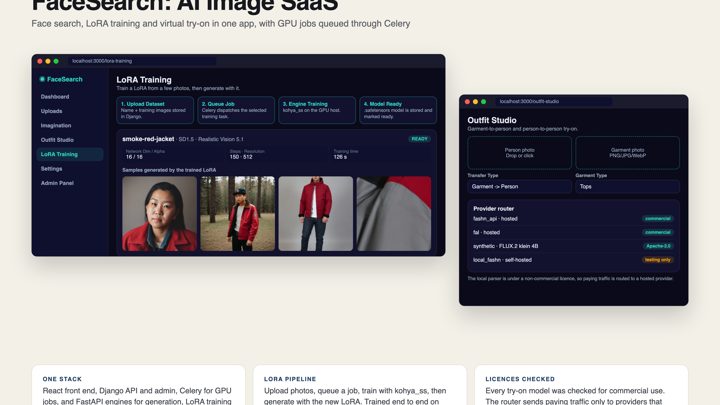The image size is (720, 405).
Task: Select the '4. Model Ready' step card
Action: pos(398,110)
